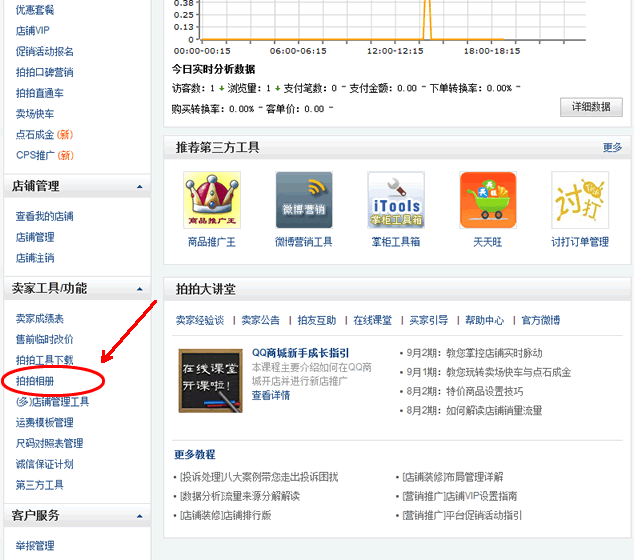Open 店铺VIP sidebar link
The width and height of the screenshot is (634, 560).
pyautogui.click(x=33, y=30)
